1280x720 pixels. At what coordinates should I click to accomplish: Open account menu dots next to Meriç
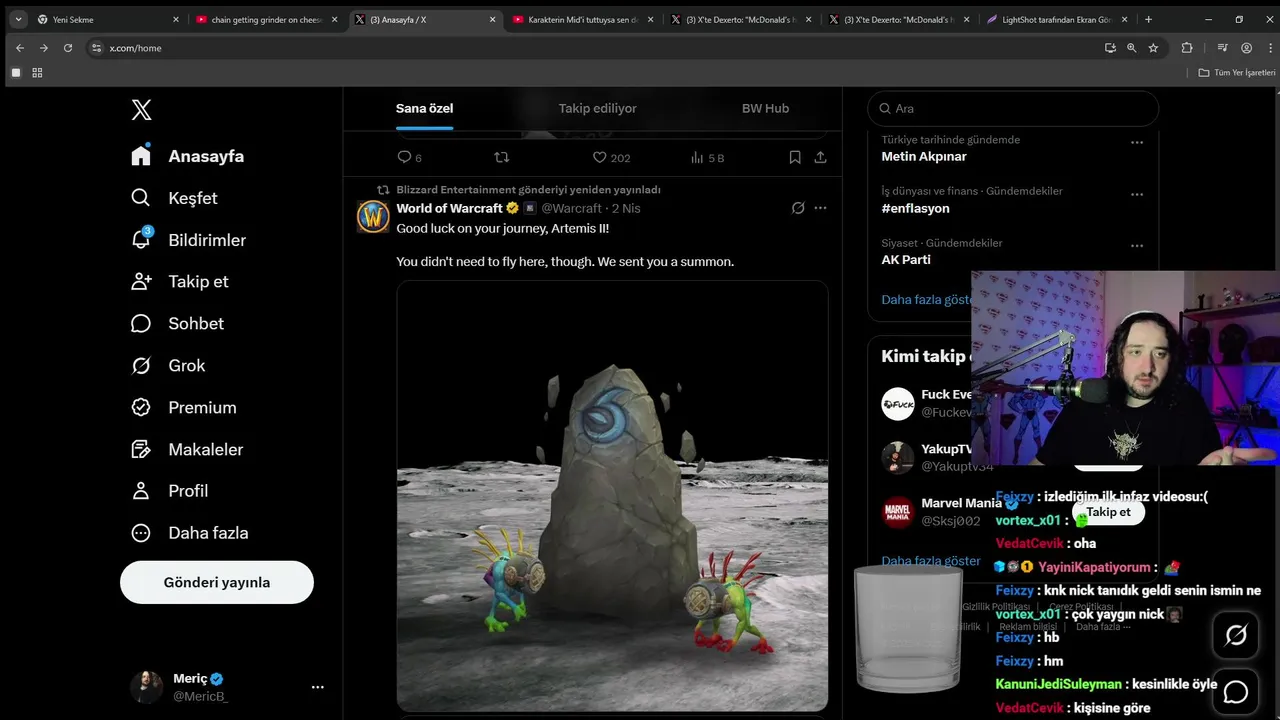pos(317,687)
